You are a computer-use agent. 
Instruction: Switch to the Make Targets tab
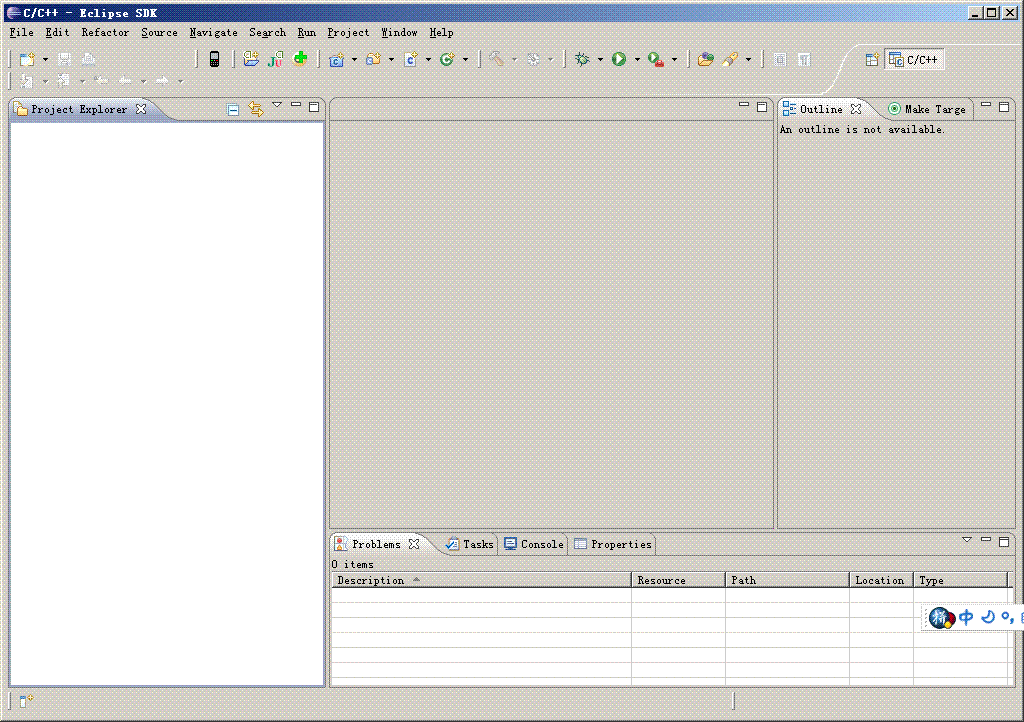[x=927, y=109]
